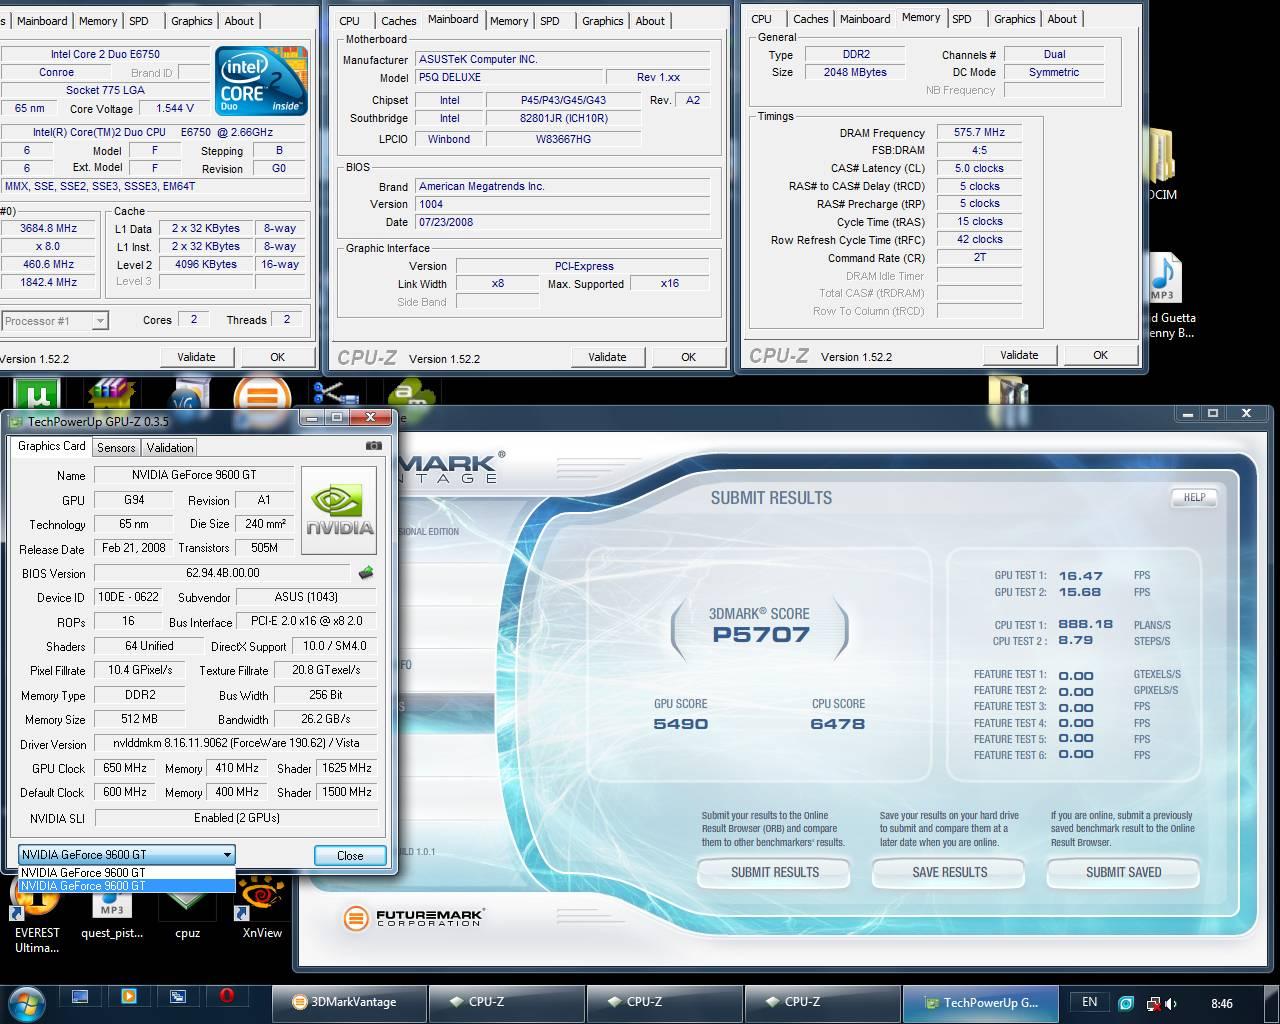The height and width of the screenshot is (1024, 1280).
Task: Open Graphics tab in Mainboard CPU-Z window
Action: click(602, 21)
